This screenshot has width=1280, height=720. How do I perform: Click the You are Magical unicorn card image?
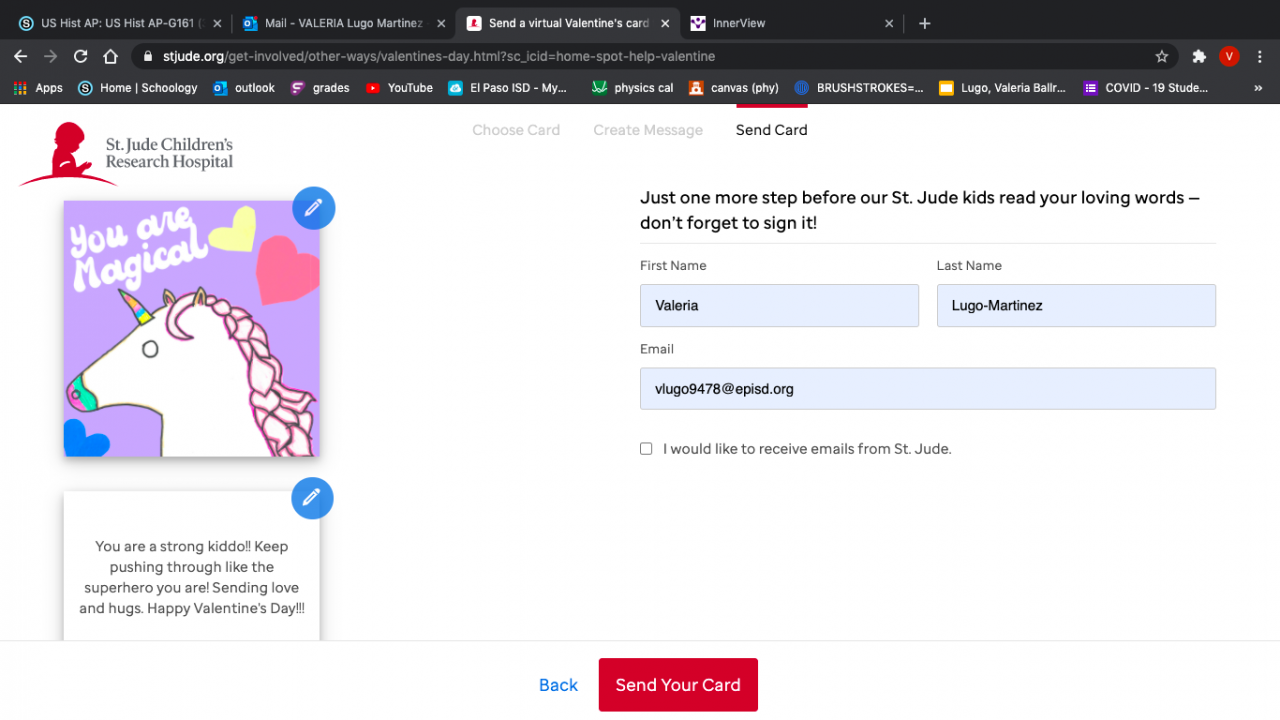click(x=192, y=329)
